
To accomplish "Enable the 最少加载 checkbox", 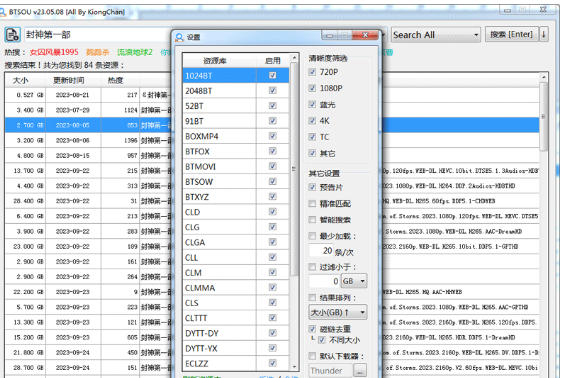I will click(312, 236).
